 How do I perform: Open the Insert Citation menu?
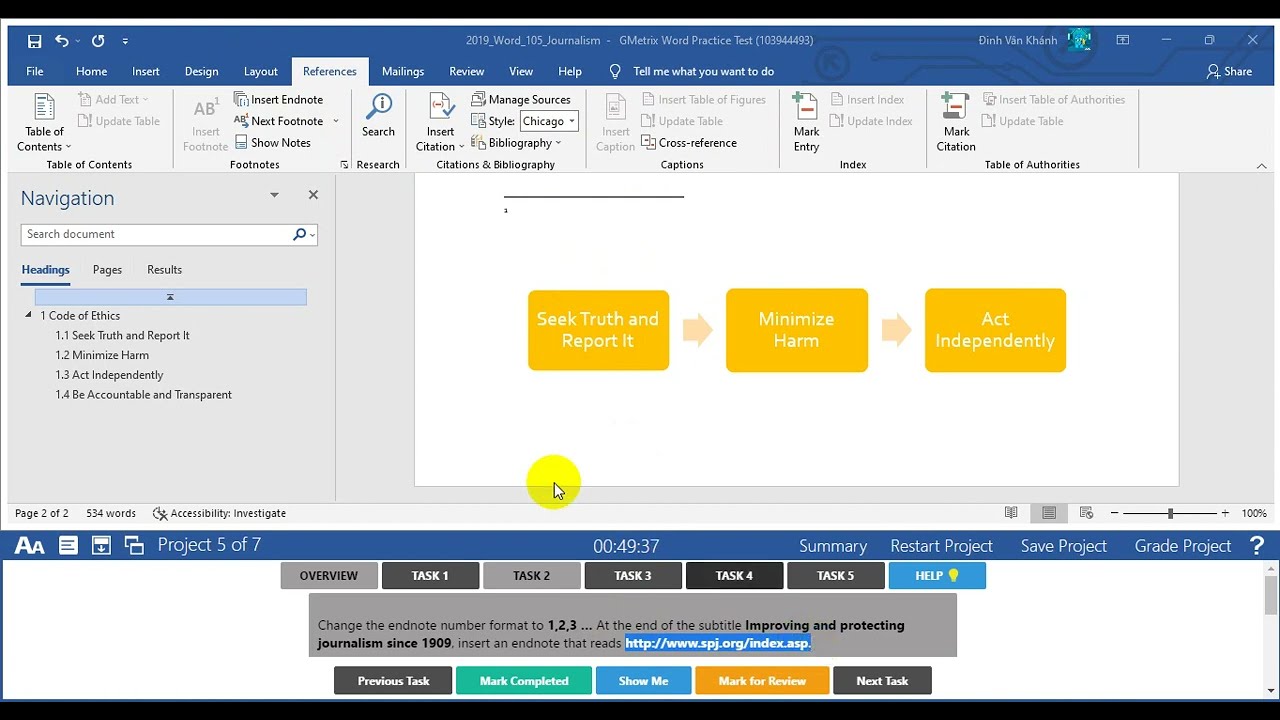coord(441,123)
